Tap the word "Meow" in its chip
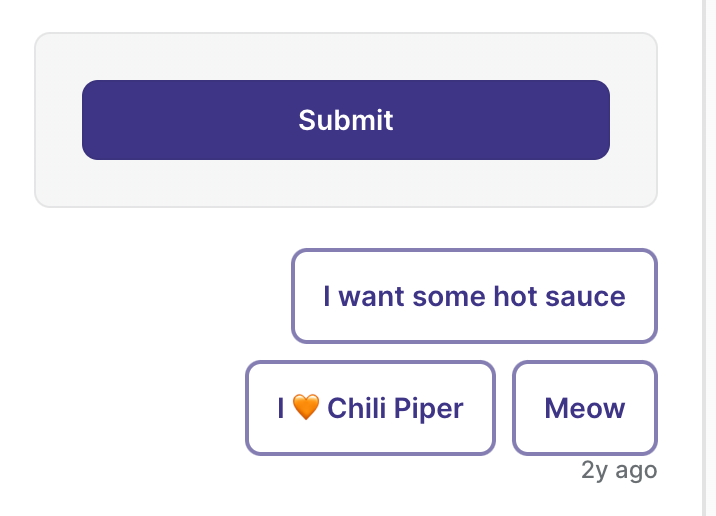This screenshot has width=716, height=516. [x=585, y=408]
